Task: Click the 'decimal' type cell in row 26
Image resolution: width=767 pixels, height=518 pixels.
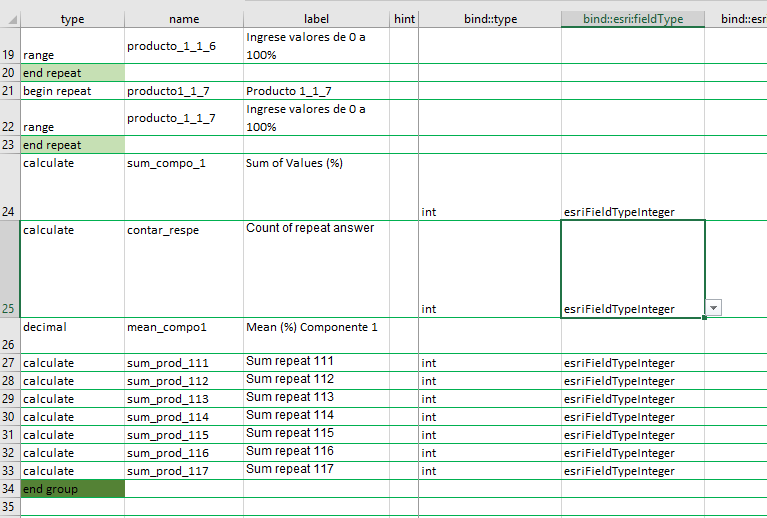Action: click(x=72, y=336)
